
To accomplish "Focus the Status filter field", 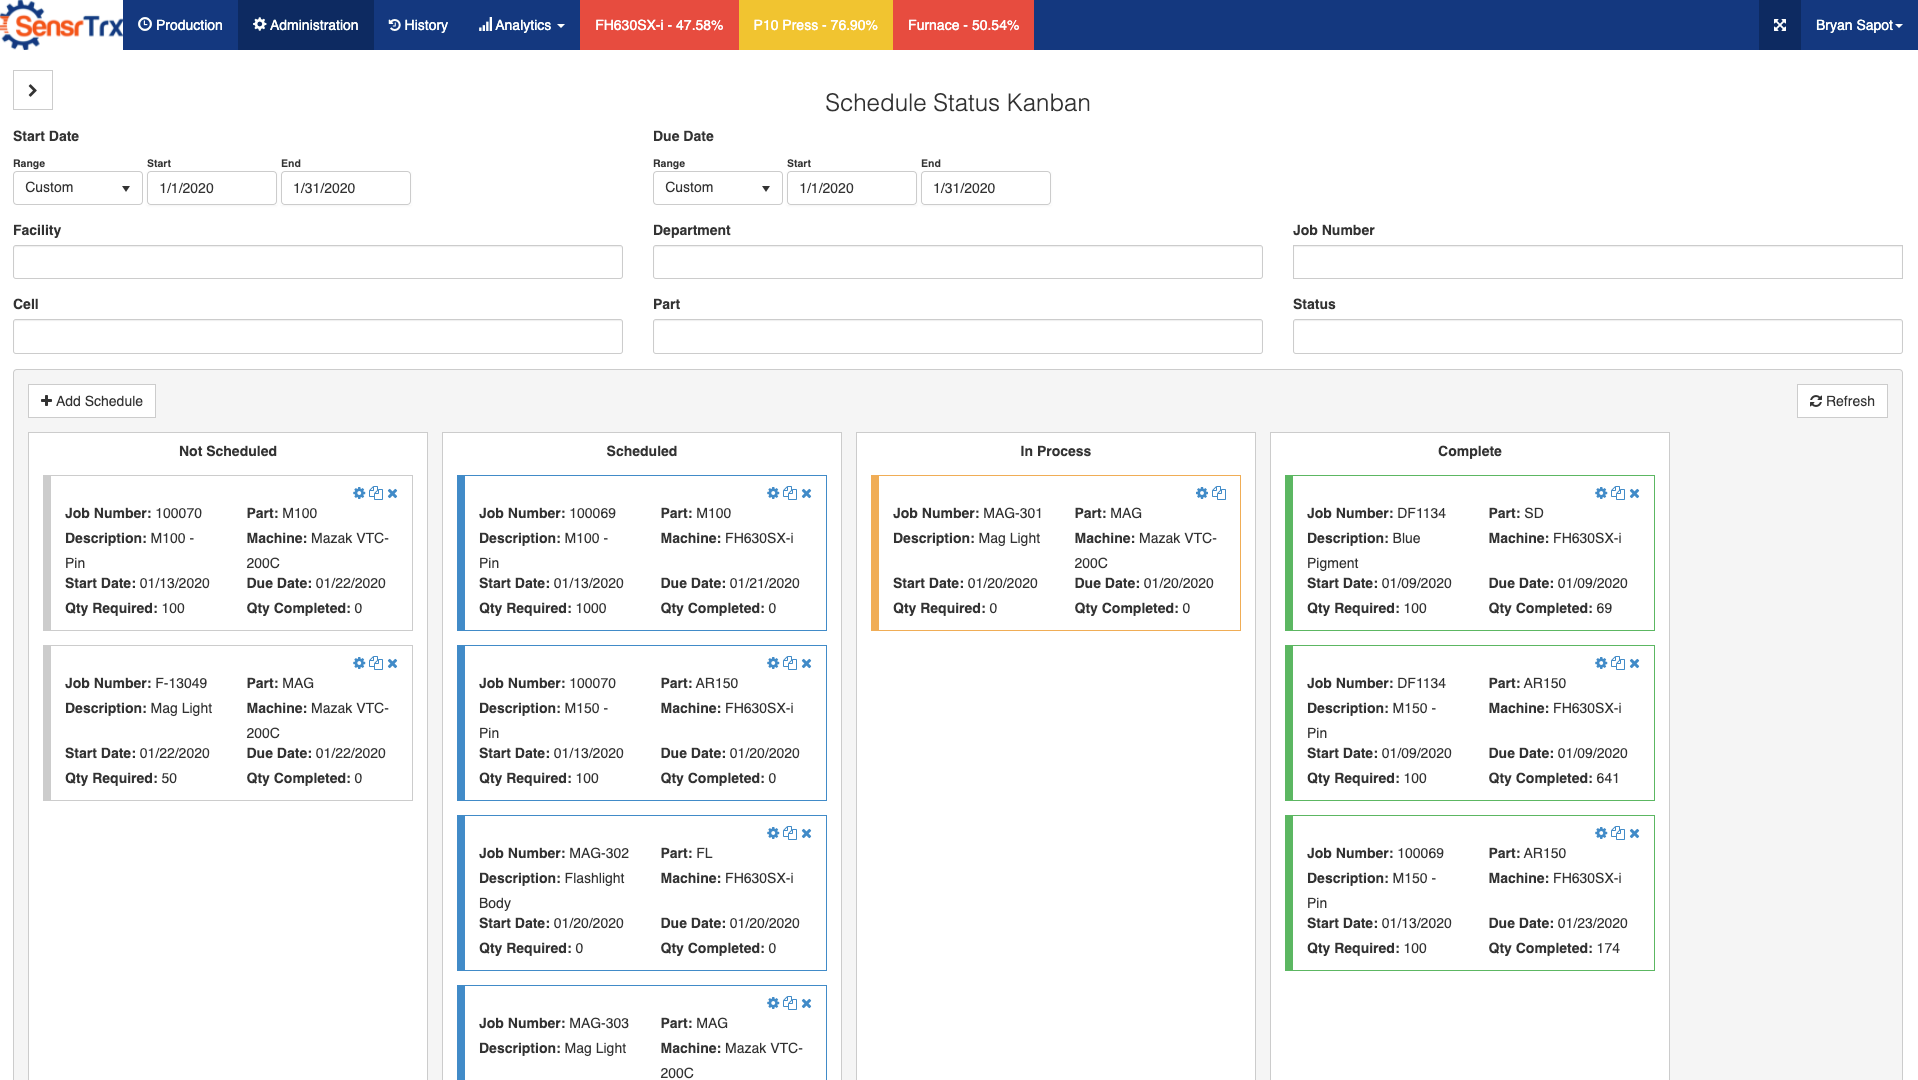I will (1598, 336).
